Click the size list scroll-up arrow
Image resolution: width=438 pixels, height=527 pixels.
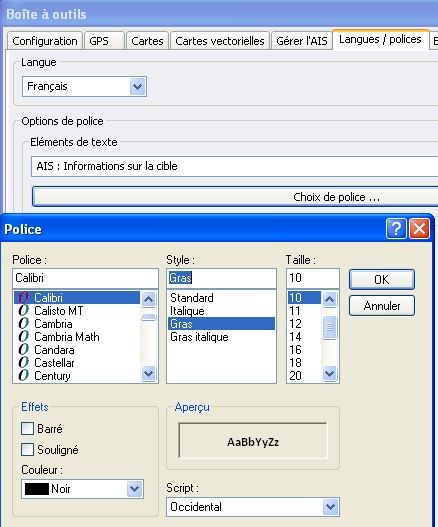point(329,299)
